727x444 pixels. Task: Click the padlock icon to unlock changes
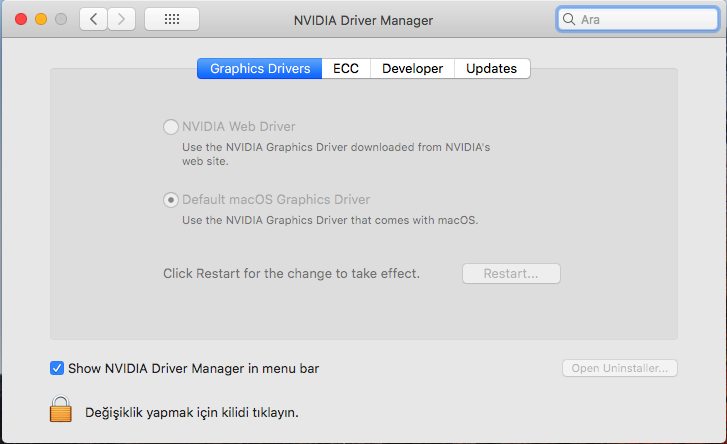(62, 410)
